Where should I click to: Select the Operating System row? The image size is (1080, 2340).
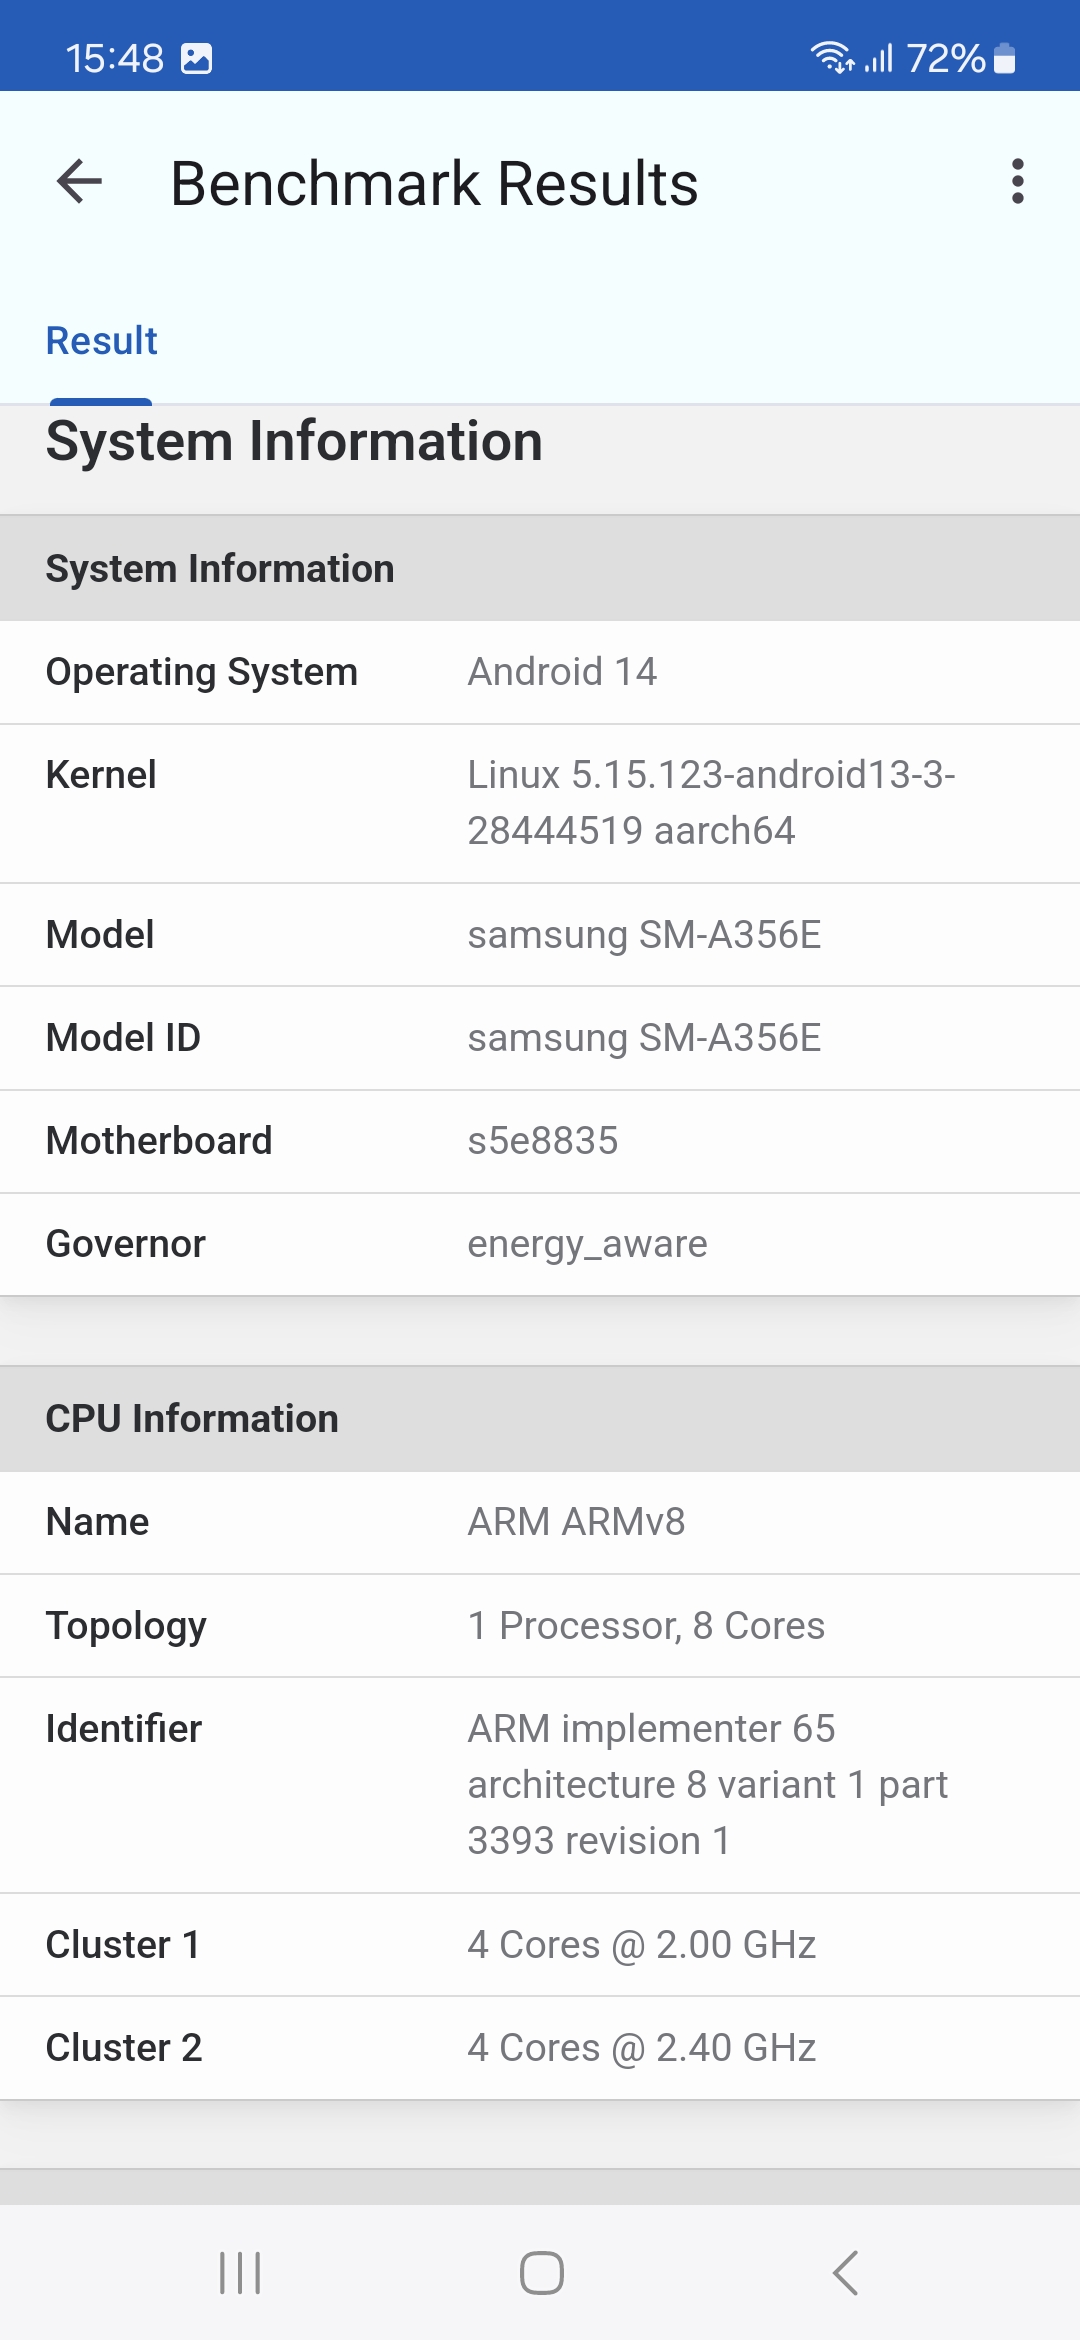(x=540, y=672)
